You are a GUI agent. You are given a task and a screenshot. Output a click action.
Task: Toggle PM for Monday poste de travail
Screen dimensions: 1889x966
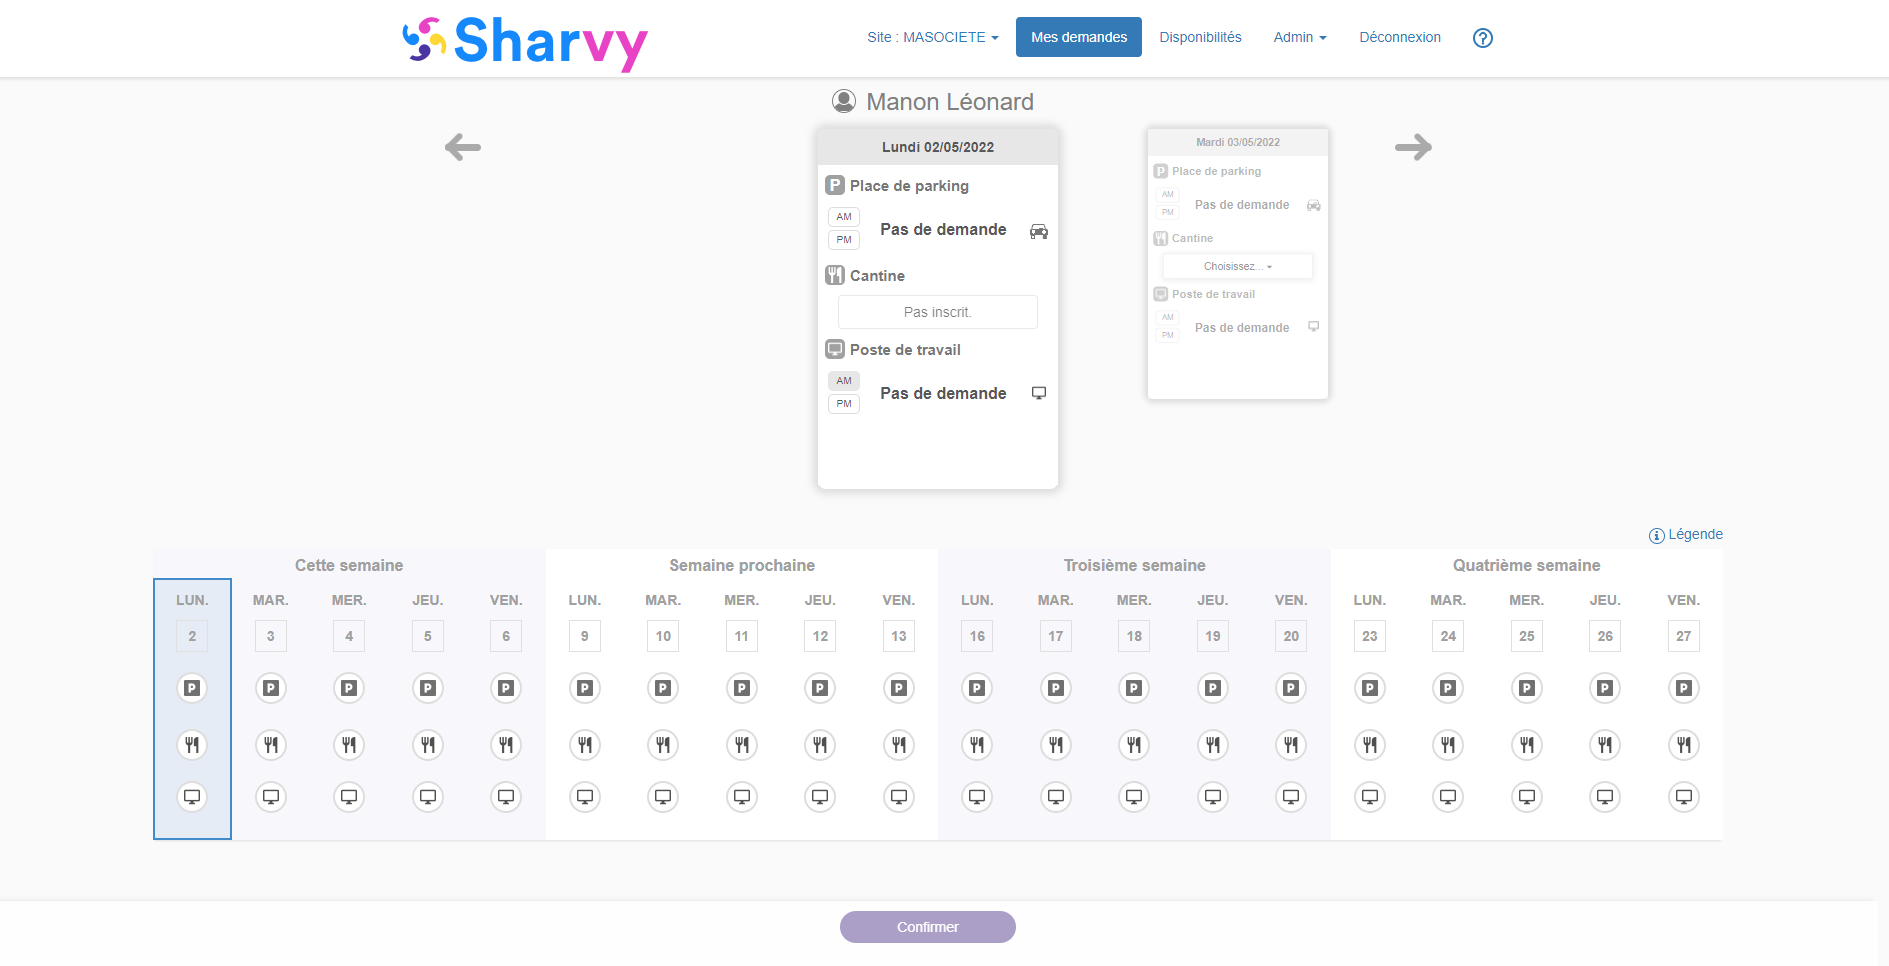[x=844, y=404]
